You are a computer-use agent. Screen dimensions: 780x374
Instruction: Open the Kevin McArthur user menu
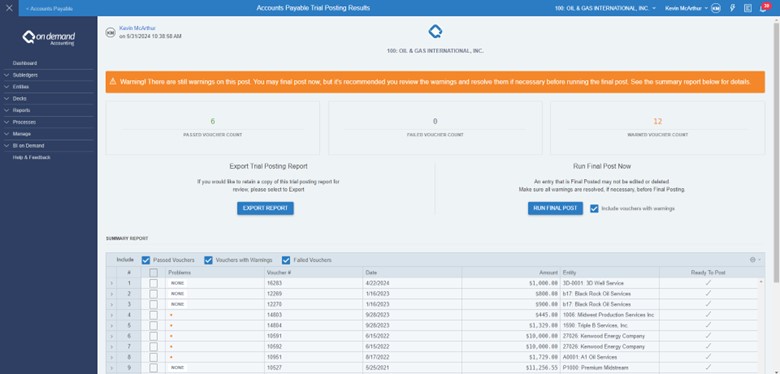(686, 8)
